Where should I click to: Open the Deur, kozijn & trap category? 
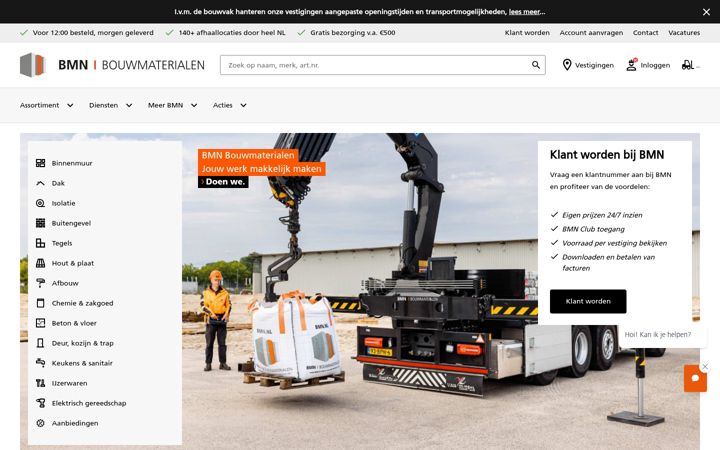pyautogui.click(x=83, y=343)
